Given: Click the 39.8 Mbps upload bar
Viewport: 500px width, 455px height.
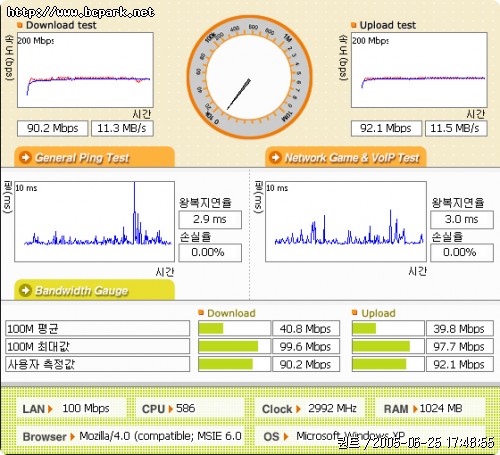Looking at the screenshot, I should pyautogui.click(x=388, y=329).
